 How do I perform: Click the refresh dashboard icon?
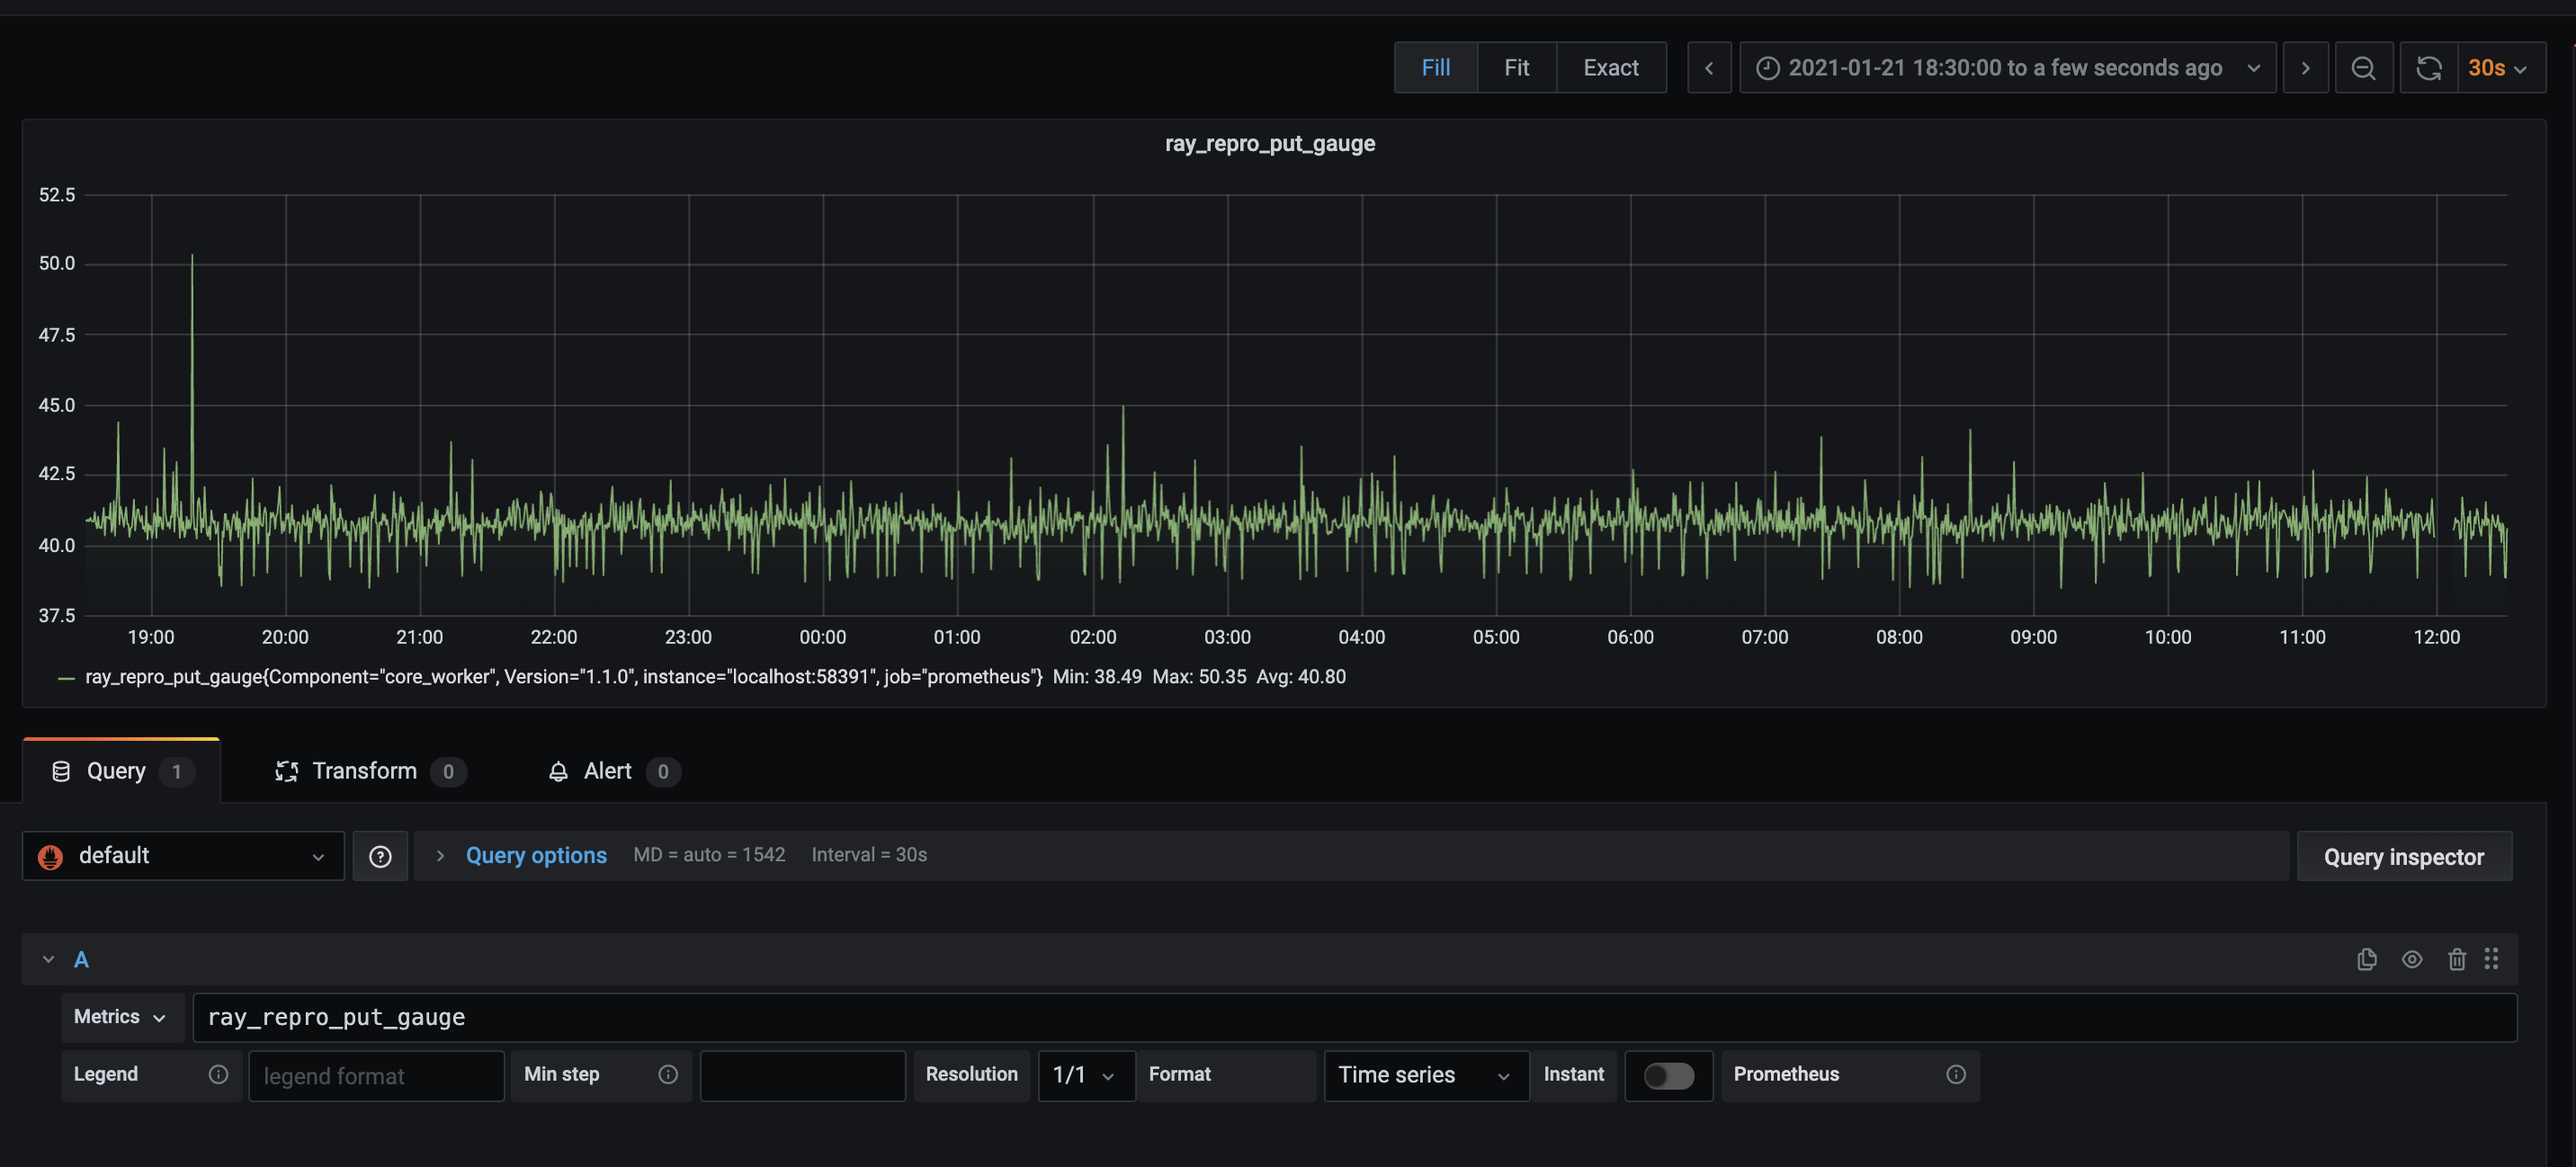(x=2429, y=68)
